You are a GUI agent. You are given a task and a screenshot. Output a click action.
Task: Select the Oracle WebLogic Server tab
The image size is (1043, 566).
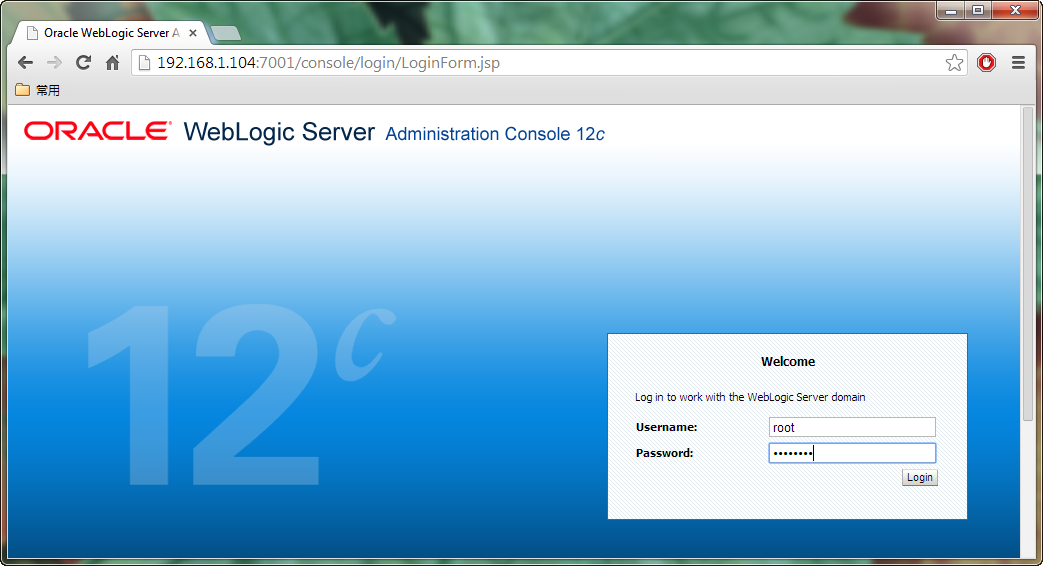(112, 33)
